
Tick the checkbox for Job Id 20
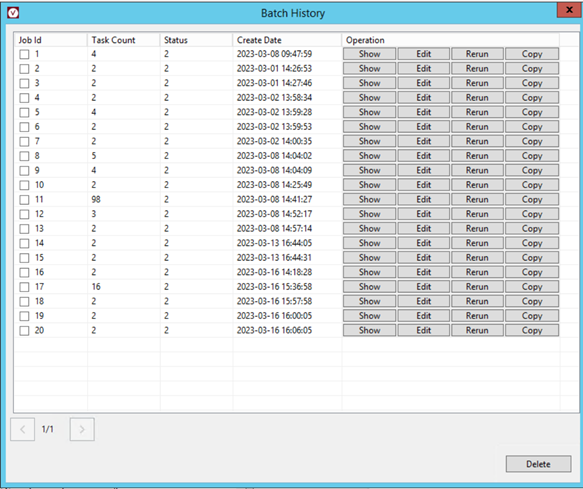[x=24, y=331]
